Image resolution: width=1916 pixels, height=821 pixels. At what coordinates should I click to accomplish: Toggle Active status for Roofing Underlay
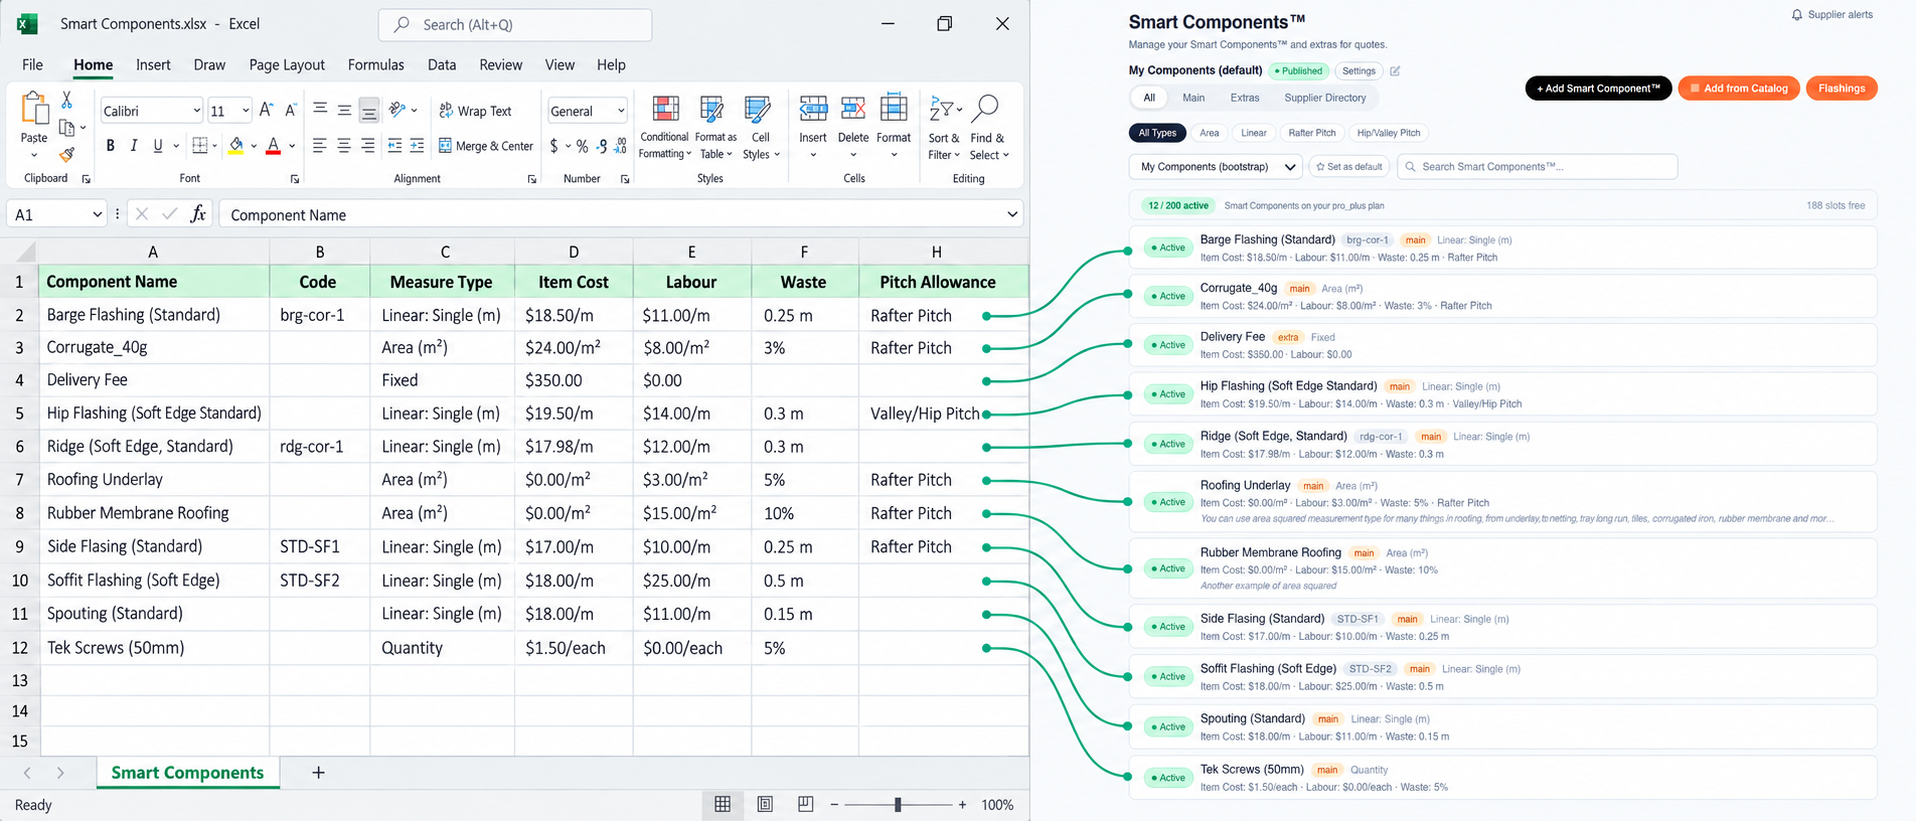(x=1168, y=502)
